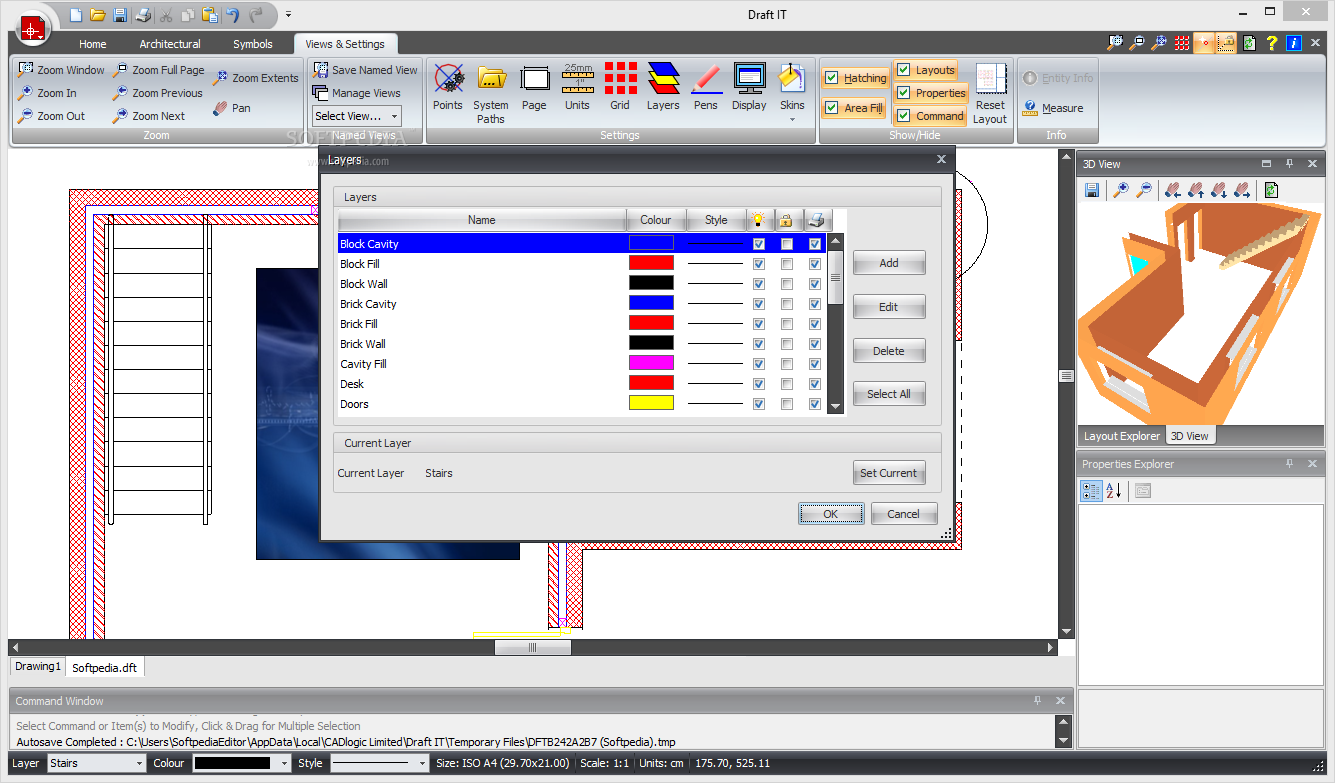Viewport: 1335px width, 783px height.
Task: Open the Home ribbon tab
Action: [x=93, y=44]
